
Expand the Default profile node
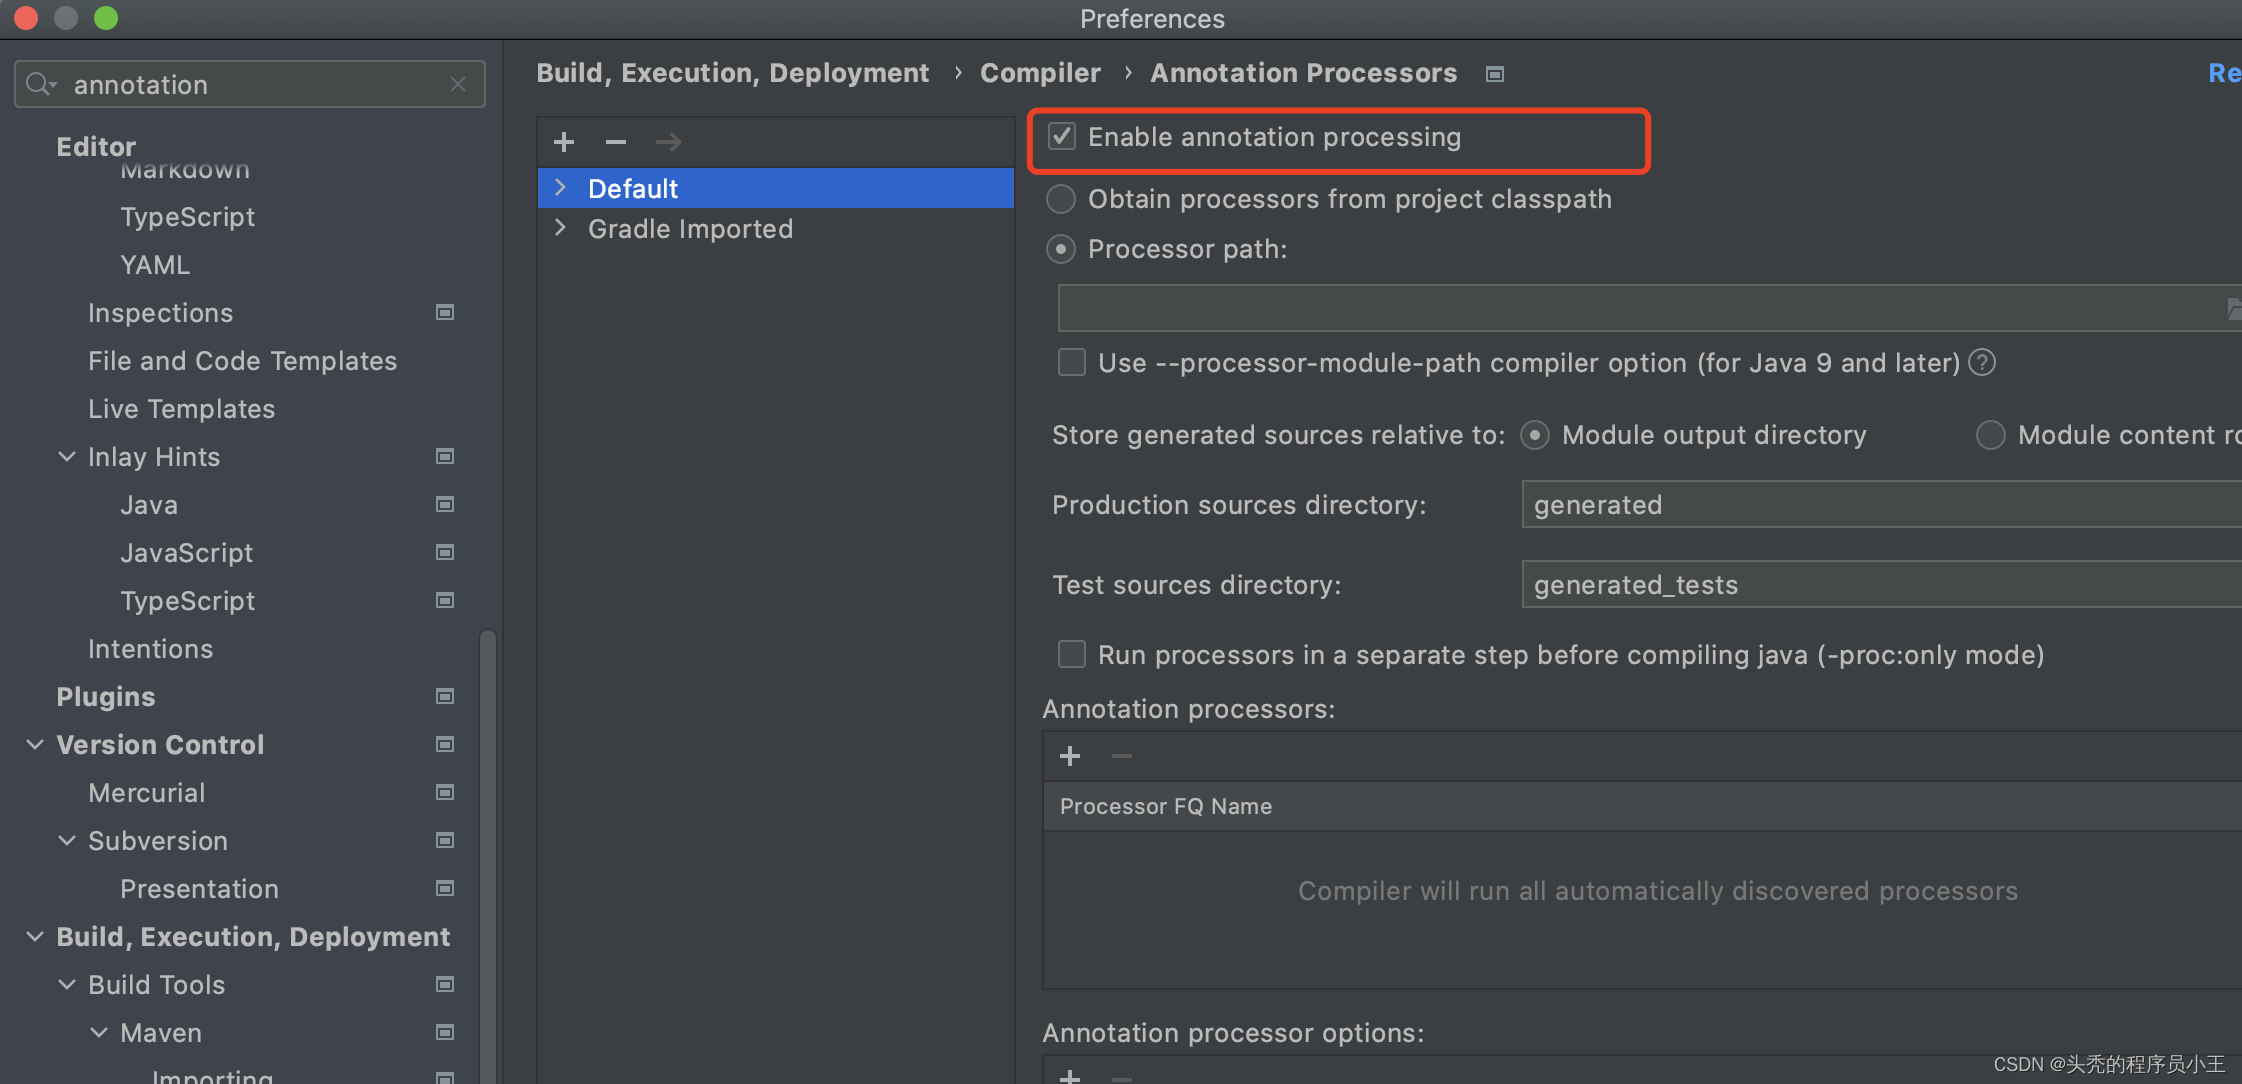pos(561,188)
